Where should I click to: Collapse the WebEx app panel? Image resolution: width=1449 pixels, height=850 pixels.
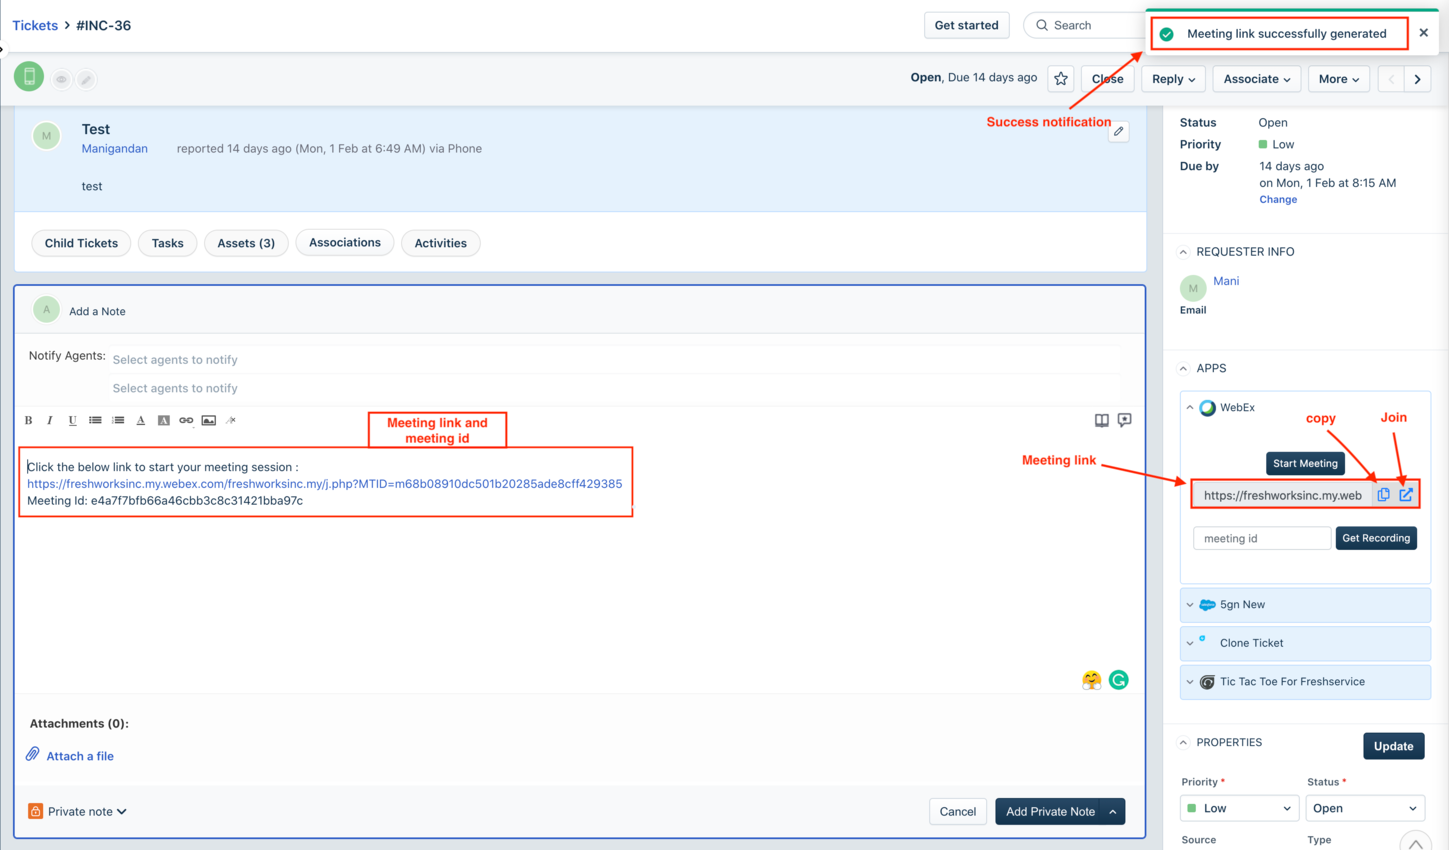tap(1190, 407)
